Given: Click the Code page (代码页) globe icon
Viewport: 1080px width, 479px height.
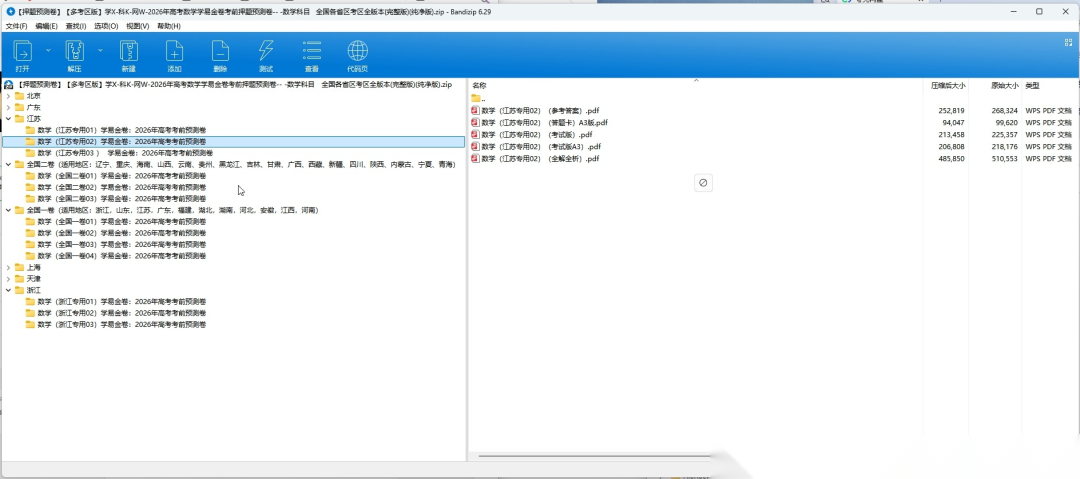Looking at the screenshot, I should tap(357, 51).
